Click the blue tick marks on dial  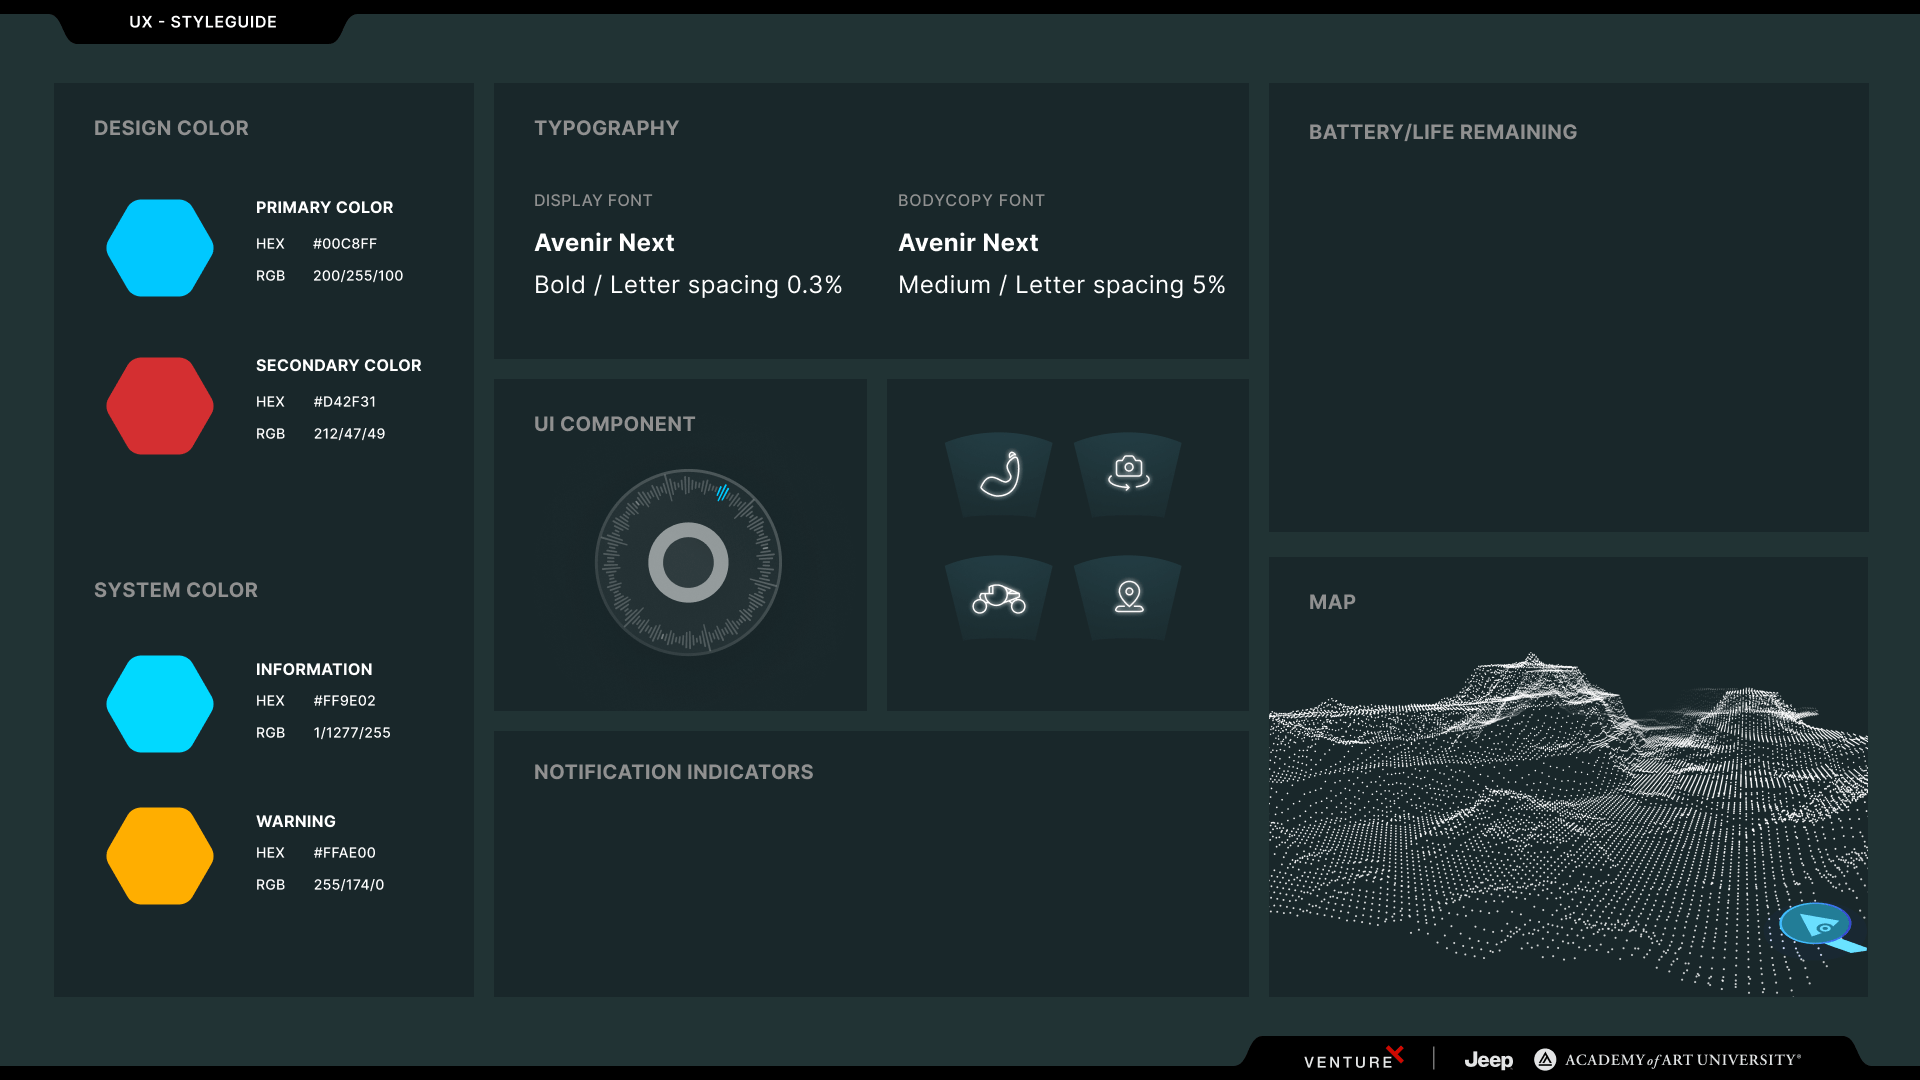pyautogui.click(x=722, y=492)
